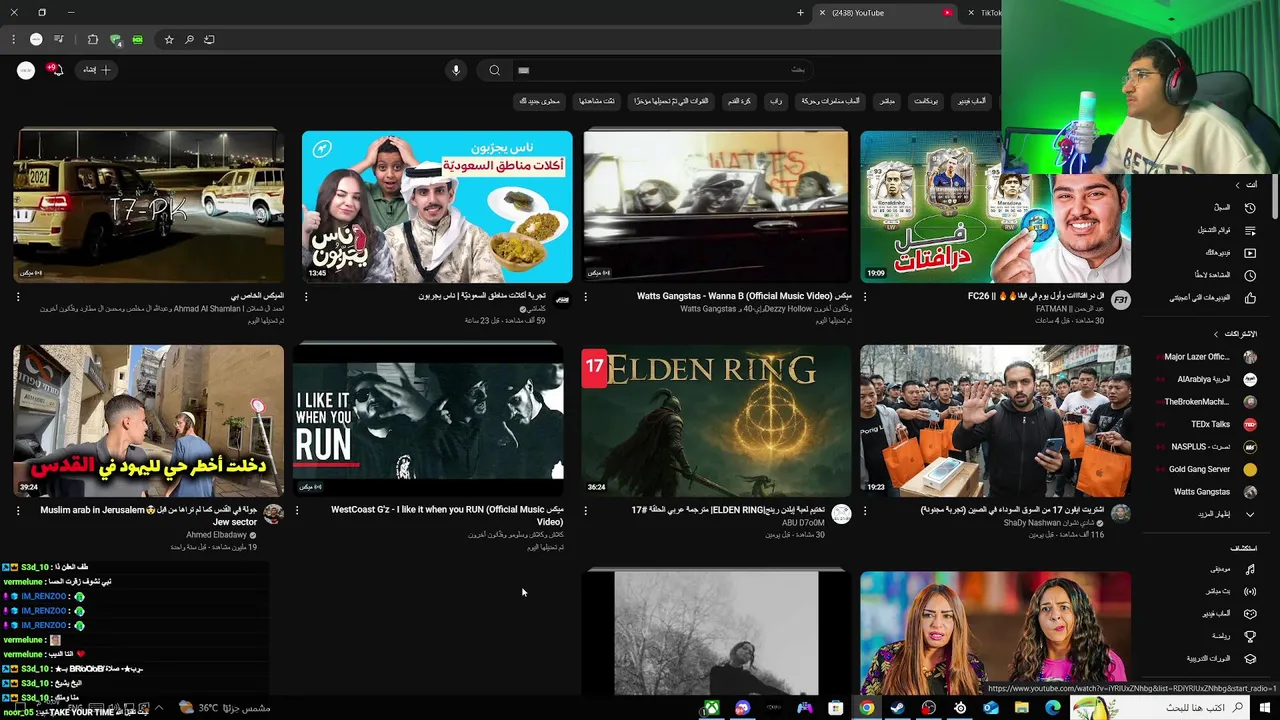This screenshot has width=1280, height=720.
Task: Open the YouTube account avatar menu
Action: pos(26,70)
